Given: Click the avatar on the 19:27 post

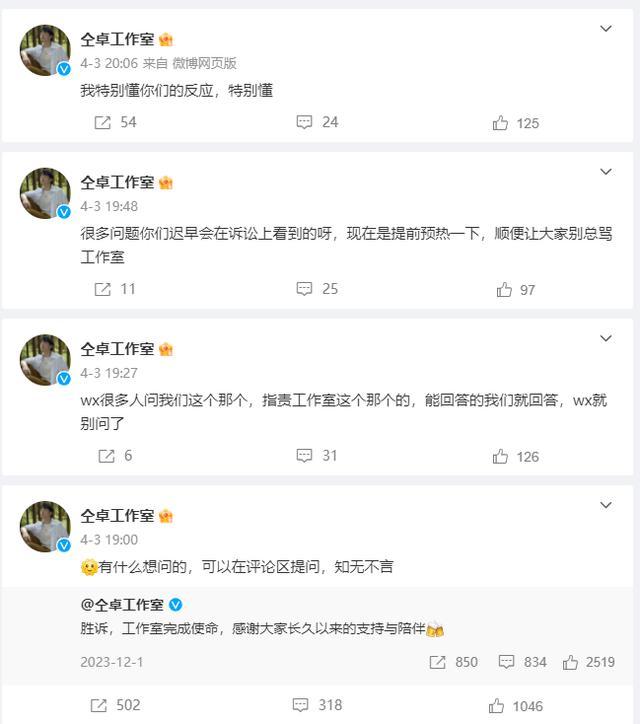Looking at the screenshot, I should [45, 360].
